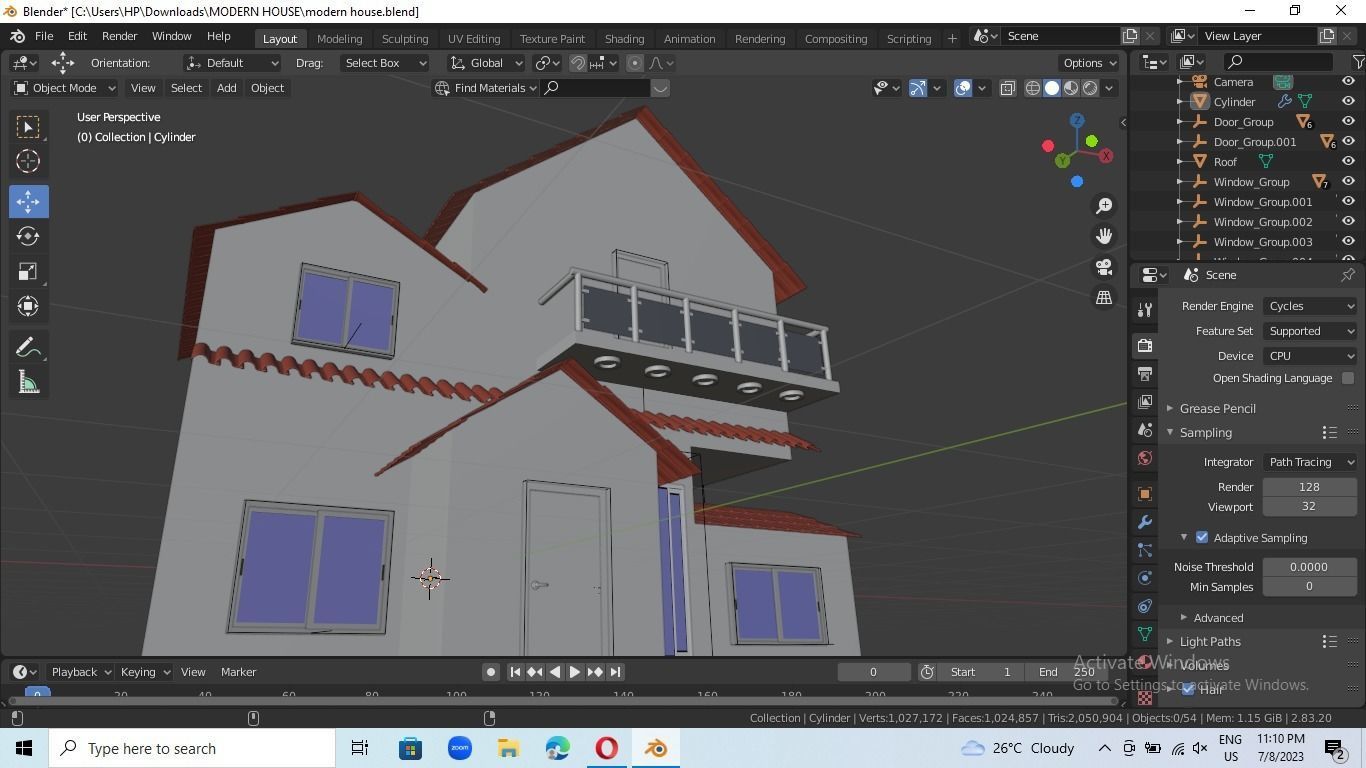
Task: Open the Object Constraints properties tab
Action: [1145, 606]
